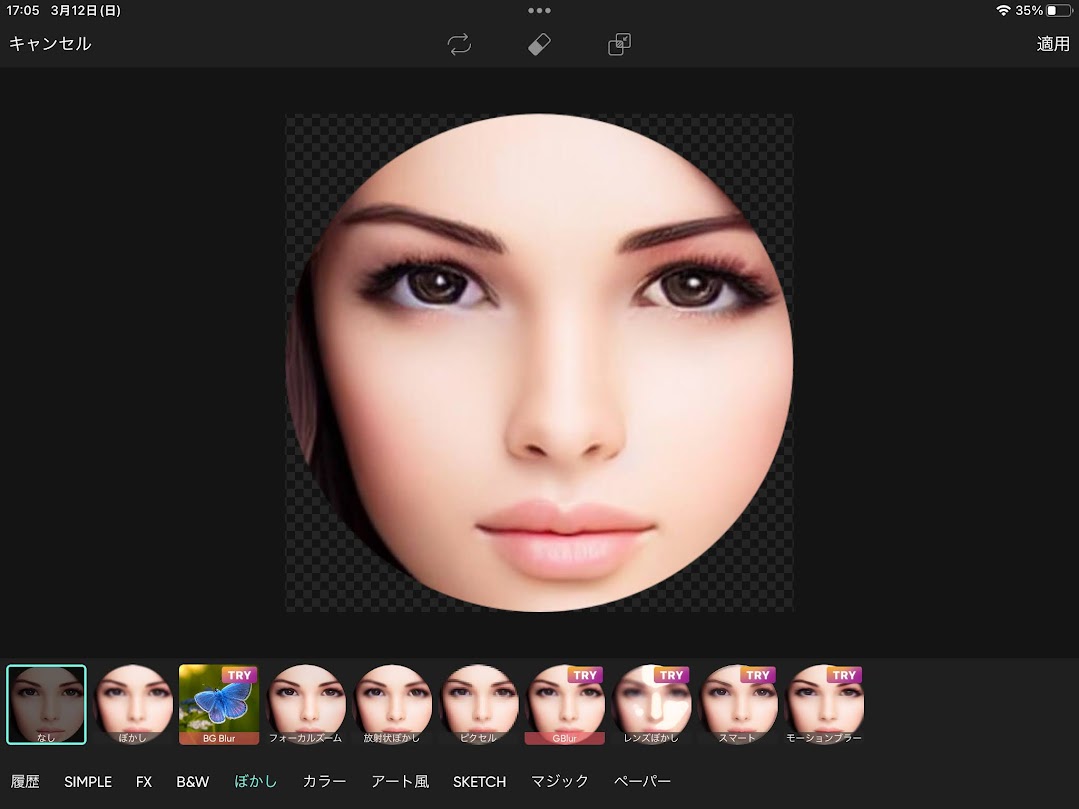Switch to the 履歴 history tab
This screenshot has height=809, width=1079.
25,781
